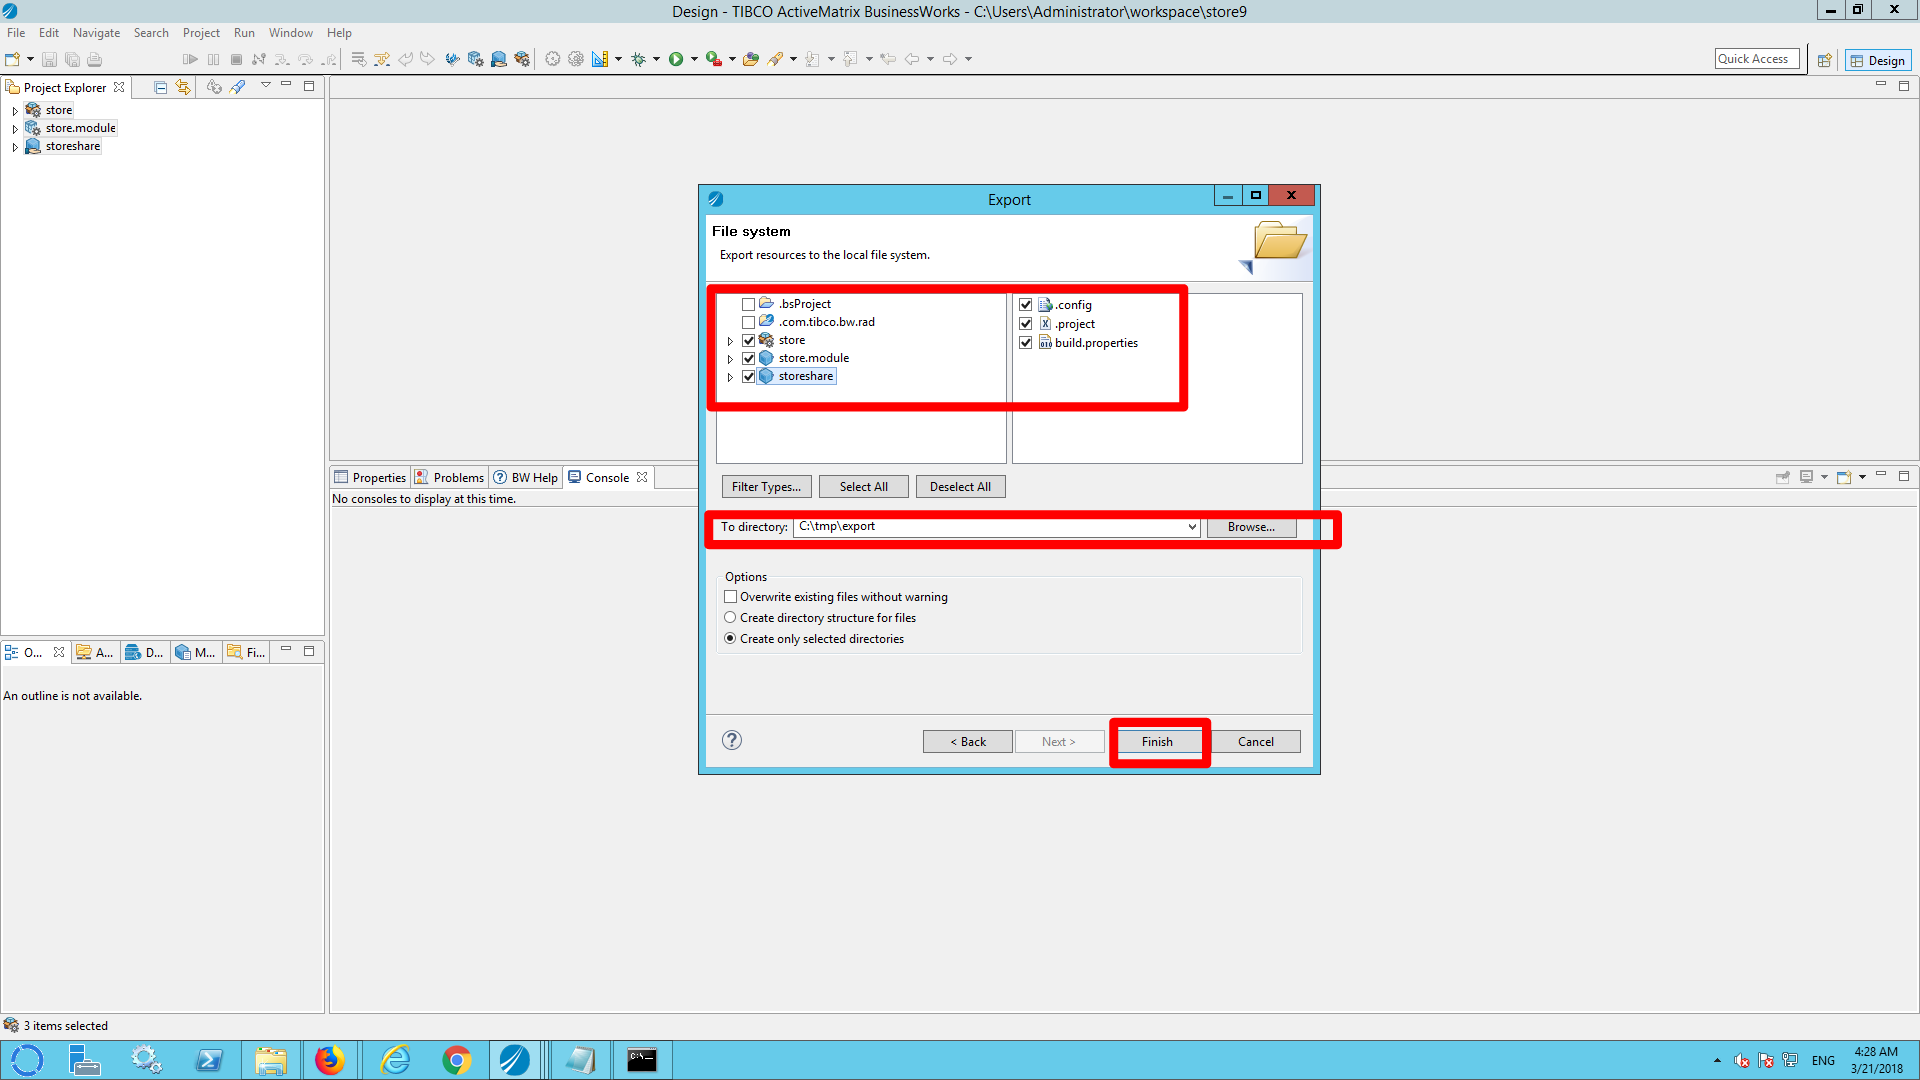Click the Search flashlight toolbar icon
Screen dimensions: 1920x1080
[x=775, y=59]
